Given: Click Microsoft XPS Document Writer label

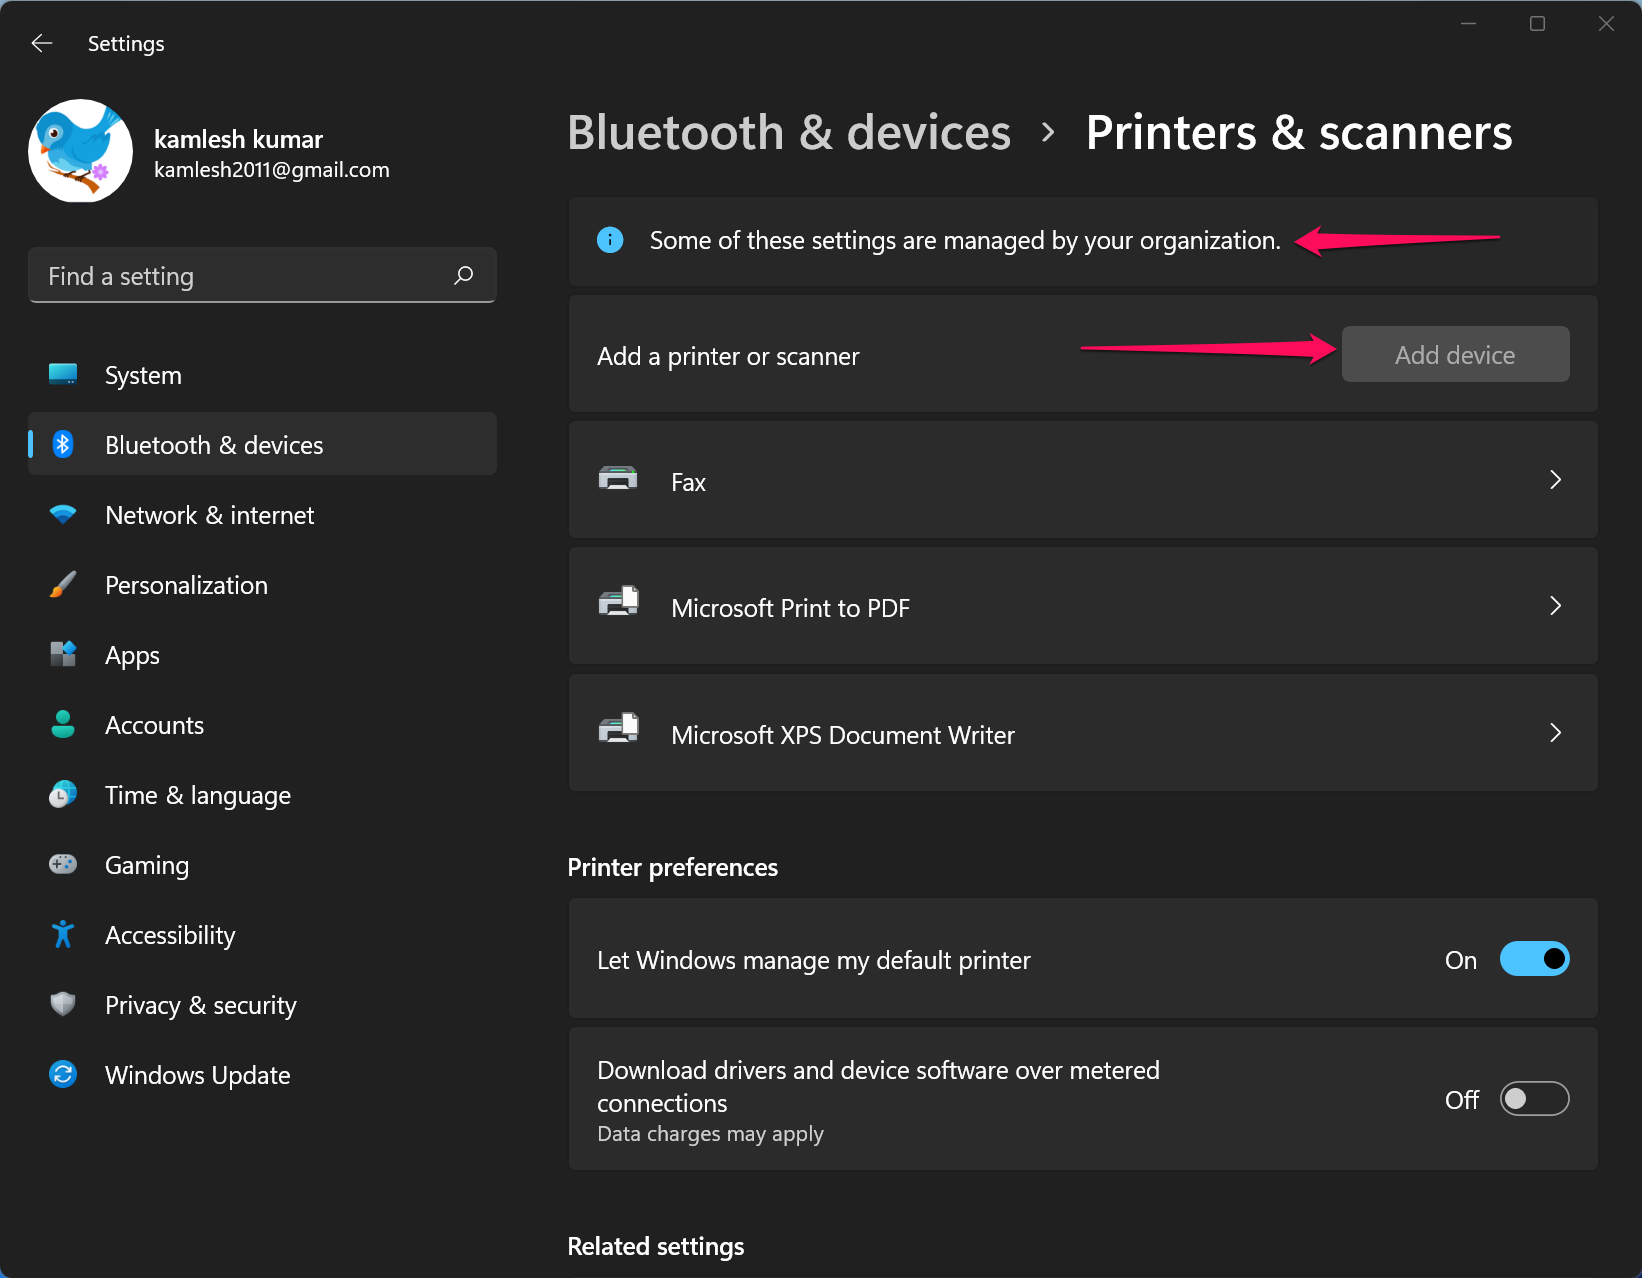Looking at the screenshot, I should coord(843,735).
